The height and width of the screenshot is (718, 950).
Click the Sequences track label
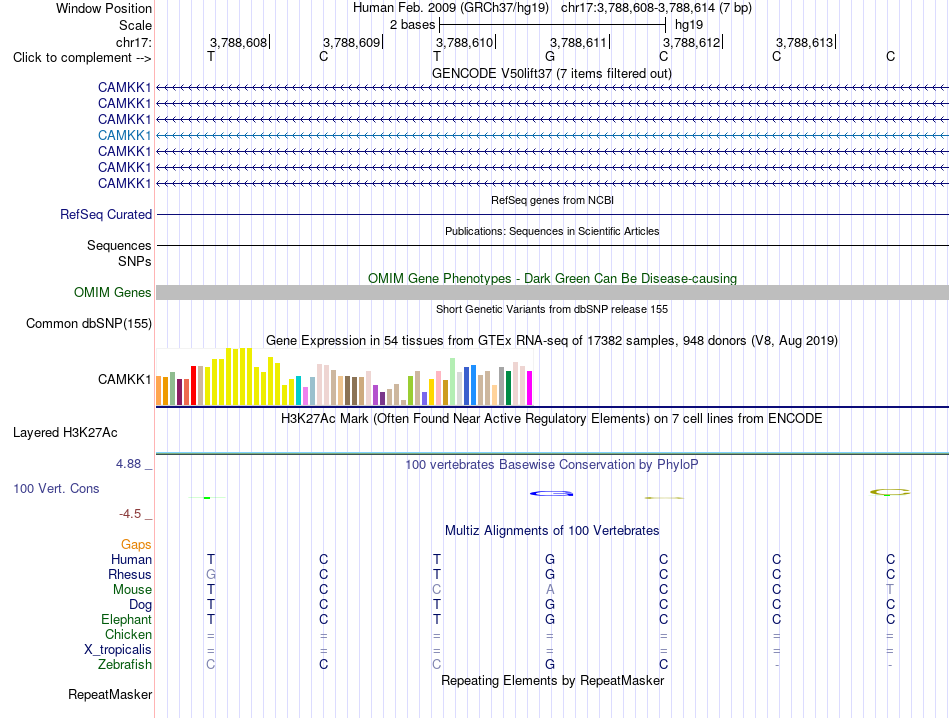pyautogui.click(x=119, y=245)
